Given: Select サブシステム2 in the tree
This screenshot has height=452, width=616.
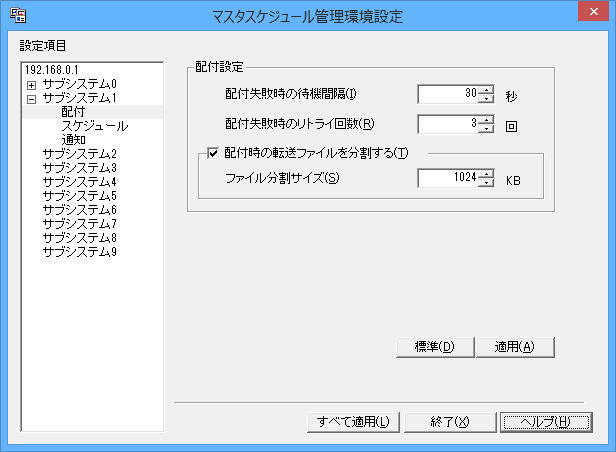Looking at the screenshot, I should [x=79, y=154].
